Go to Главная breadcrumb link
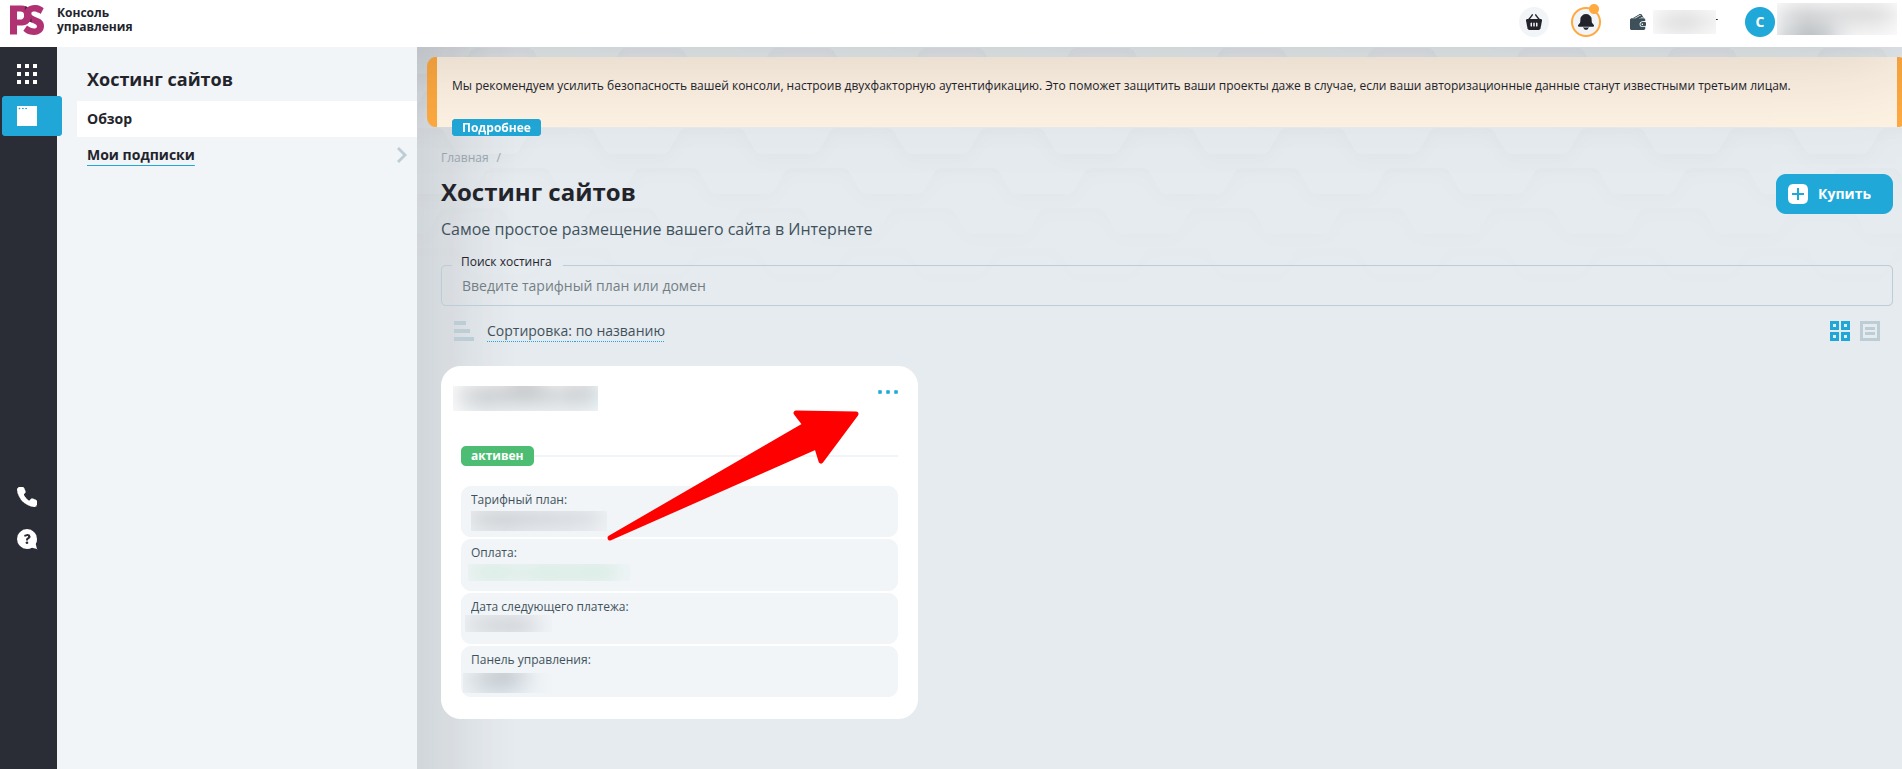Image resolution: width=1902 pixels, height=769 pixels. [465, 158]
